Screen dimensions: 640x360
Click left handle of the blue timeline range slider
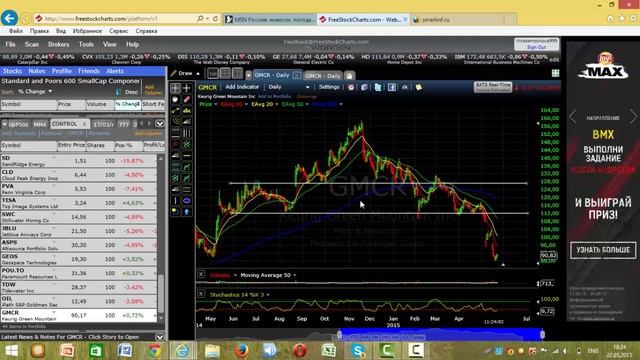(x=340, y=335)
